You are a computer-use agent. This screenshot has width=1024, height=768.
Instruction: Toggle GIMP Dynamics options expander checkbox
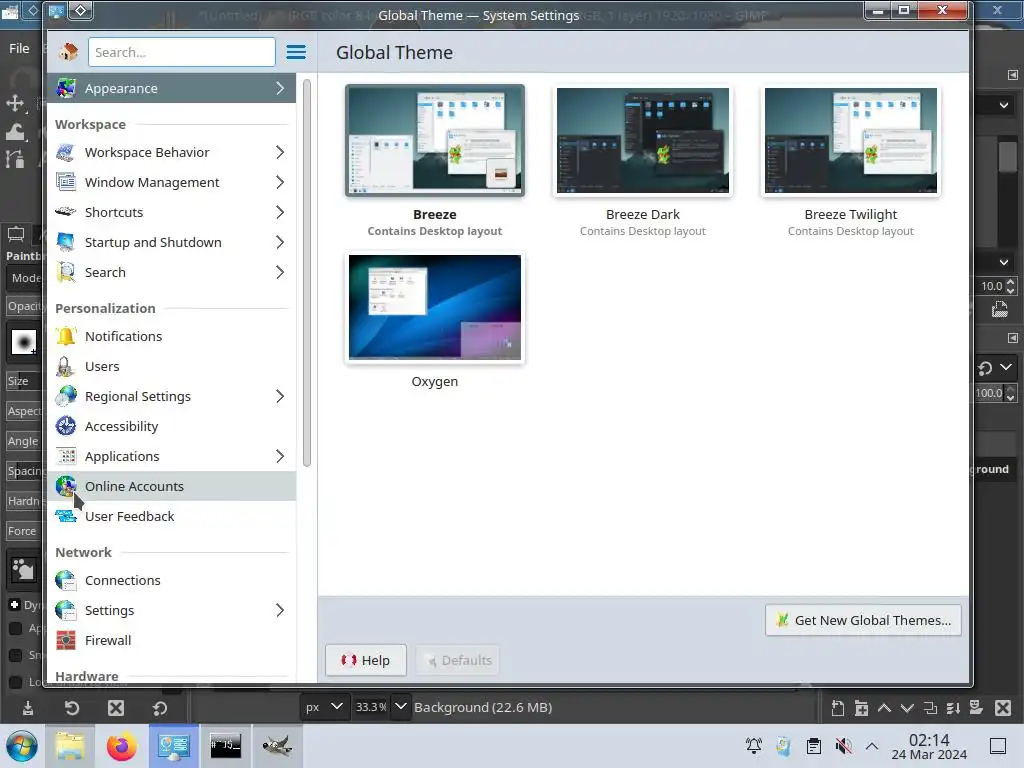pos(14,605)
